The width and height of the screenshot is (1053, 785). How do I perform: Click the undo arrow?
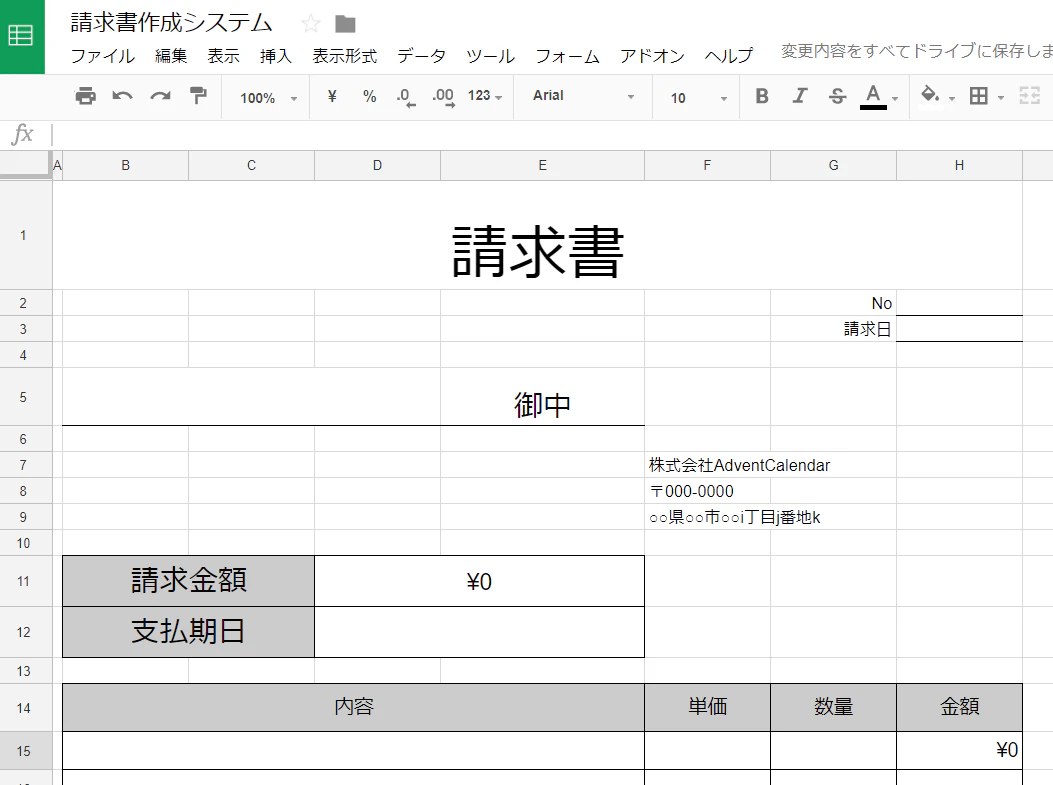pyautogui.click(x=122, y=96)
